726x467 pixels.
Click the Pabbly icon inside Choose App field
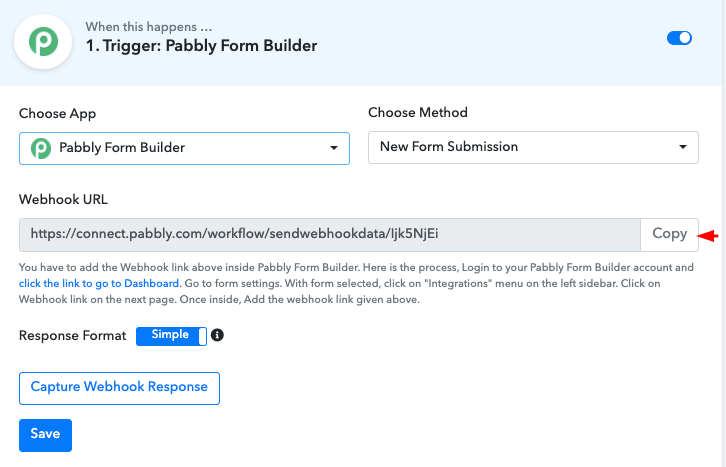pos(41,148)
